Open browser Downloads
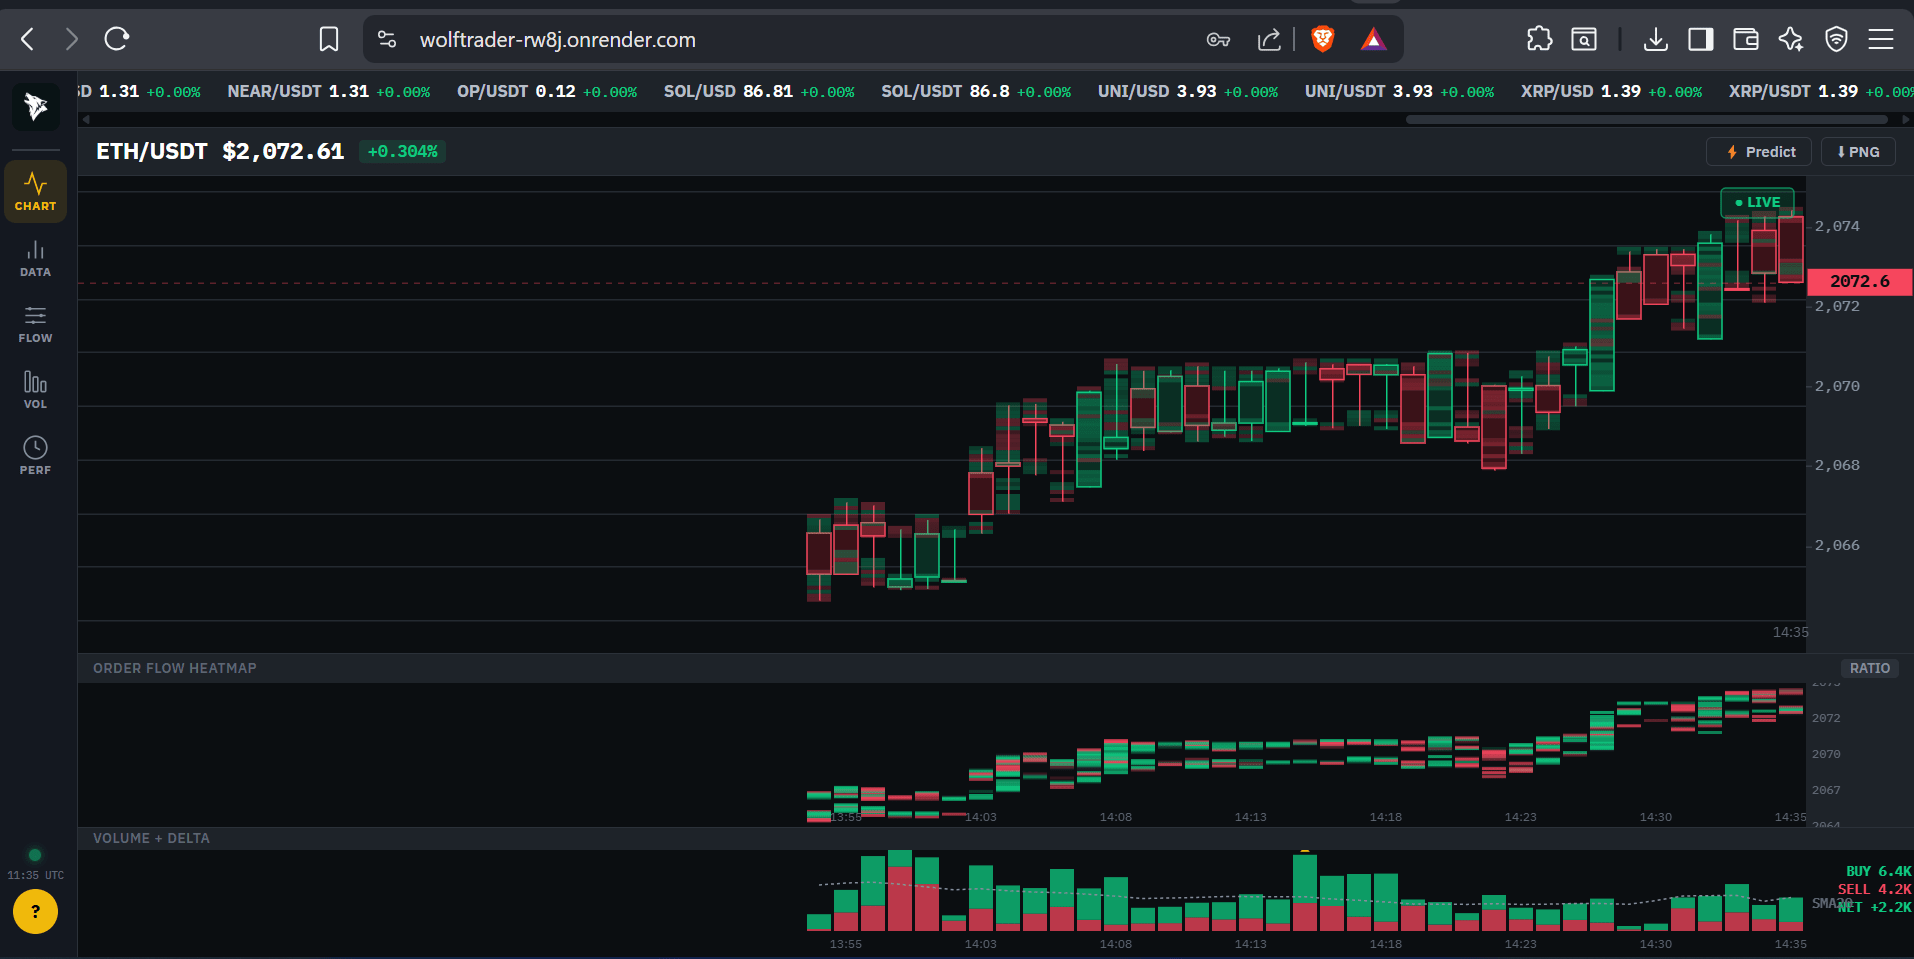Image resolution: width=1914 pixels, height=959 pixels. coord(1656,39)
